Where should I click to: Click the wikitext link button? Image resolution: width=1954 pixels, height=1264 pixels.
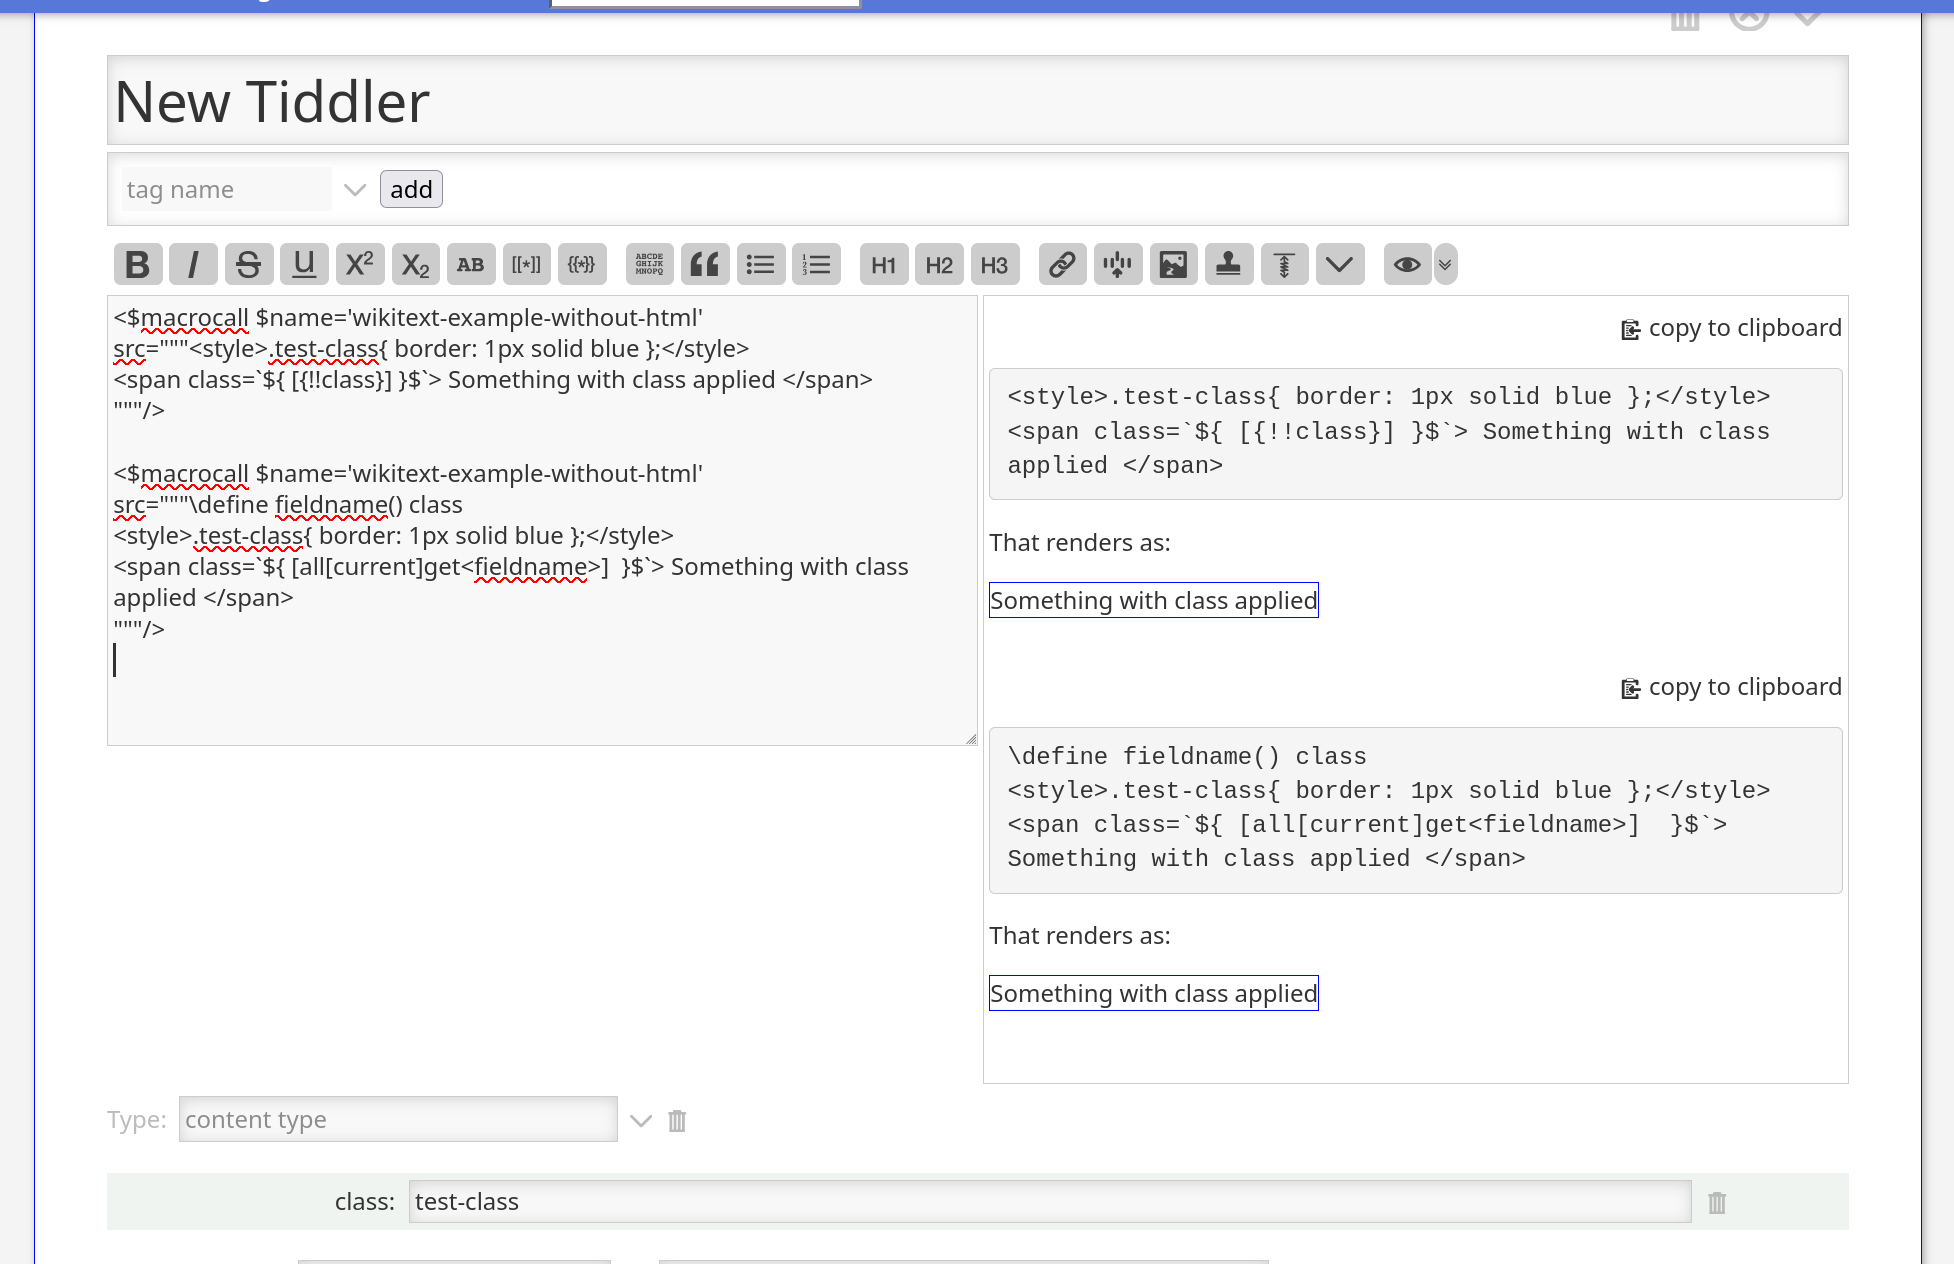tap(1062, 265)
